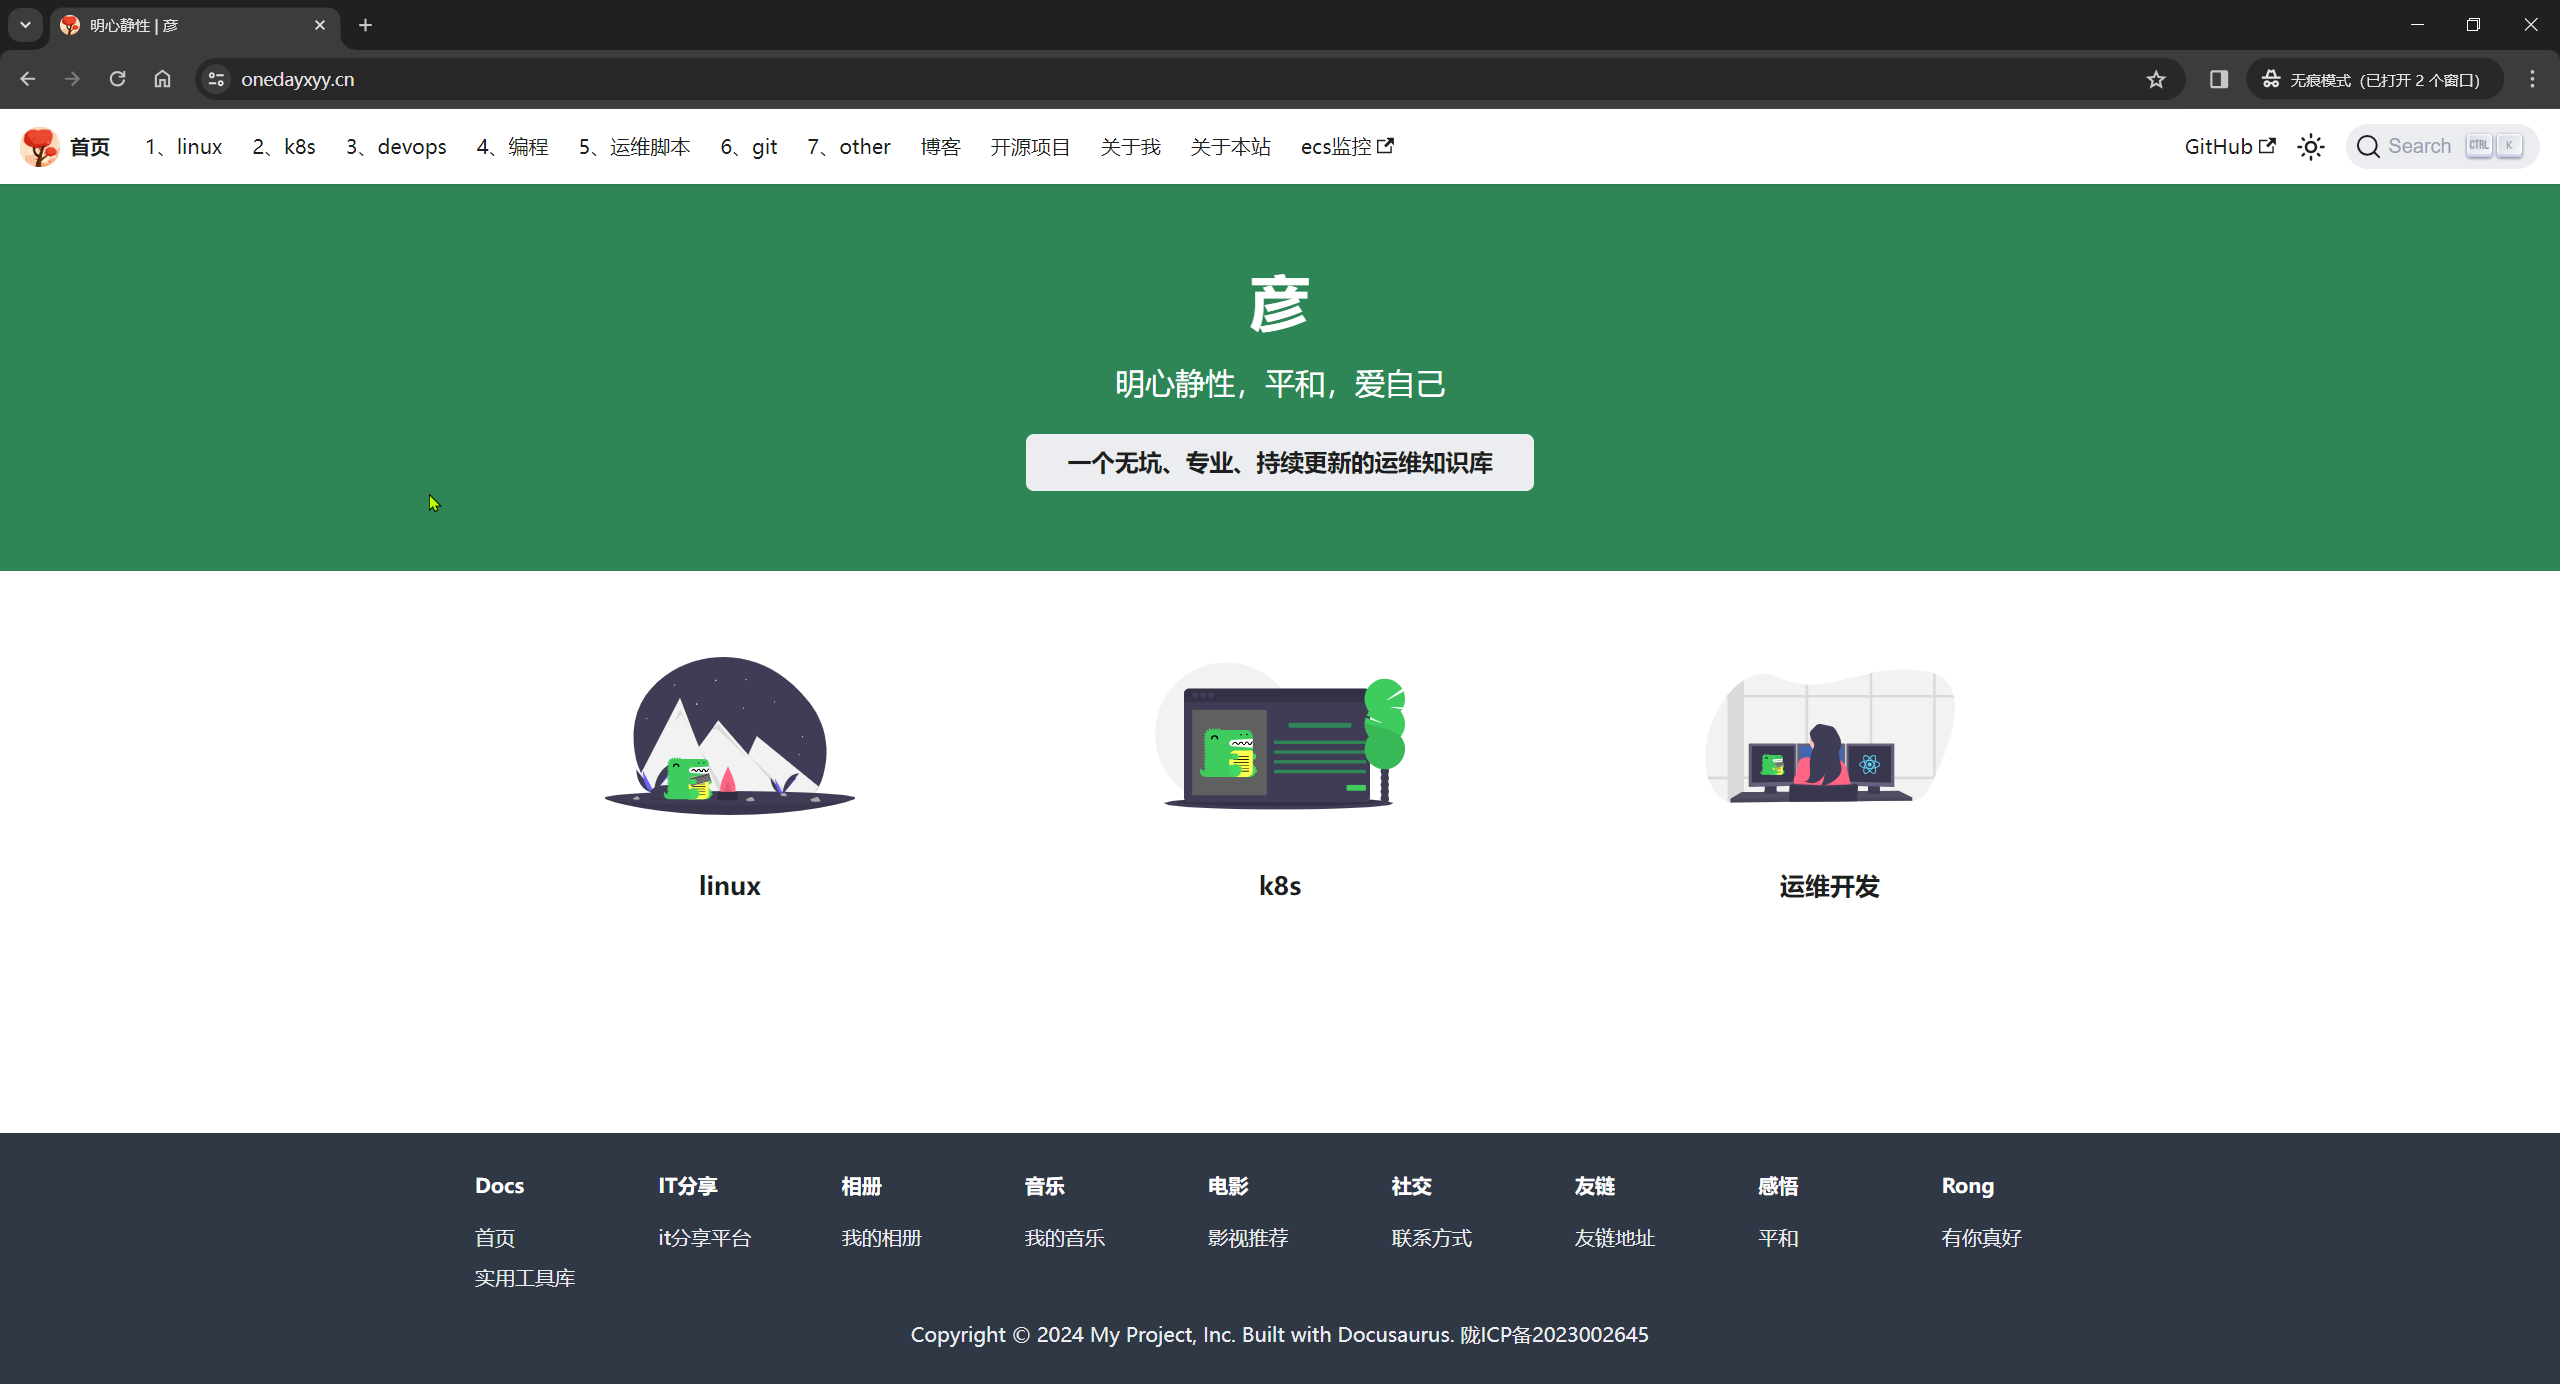Viewport: 2560px width, 1384px height.
Task: Click the browser forward arrow
Action: coord(72,79)
